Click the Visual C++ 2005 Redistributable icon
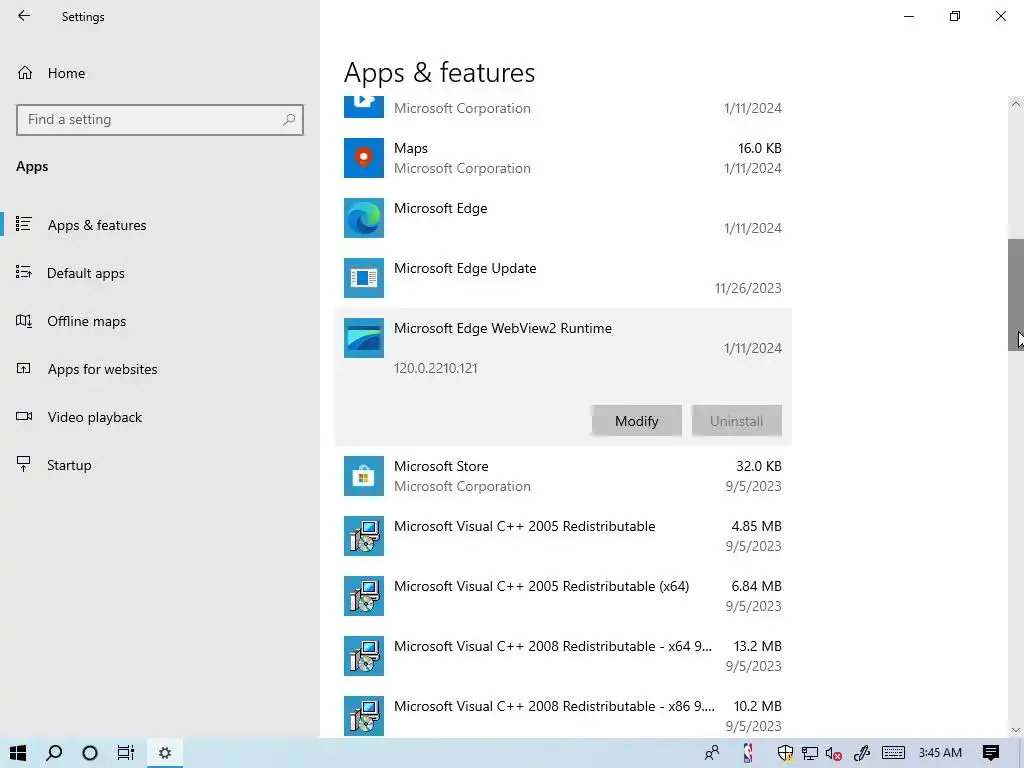 (364, 536)
